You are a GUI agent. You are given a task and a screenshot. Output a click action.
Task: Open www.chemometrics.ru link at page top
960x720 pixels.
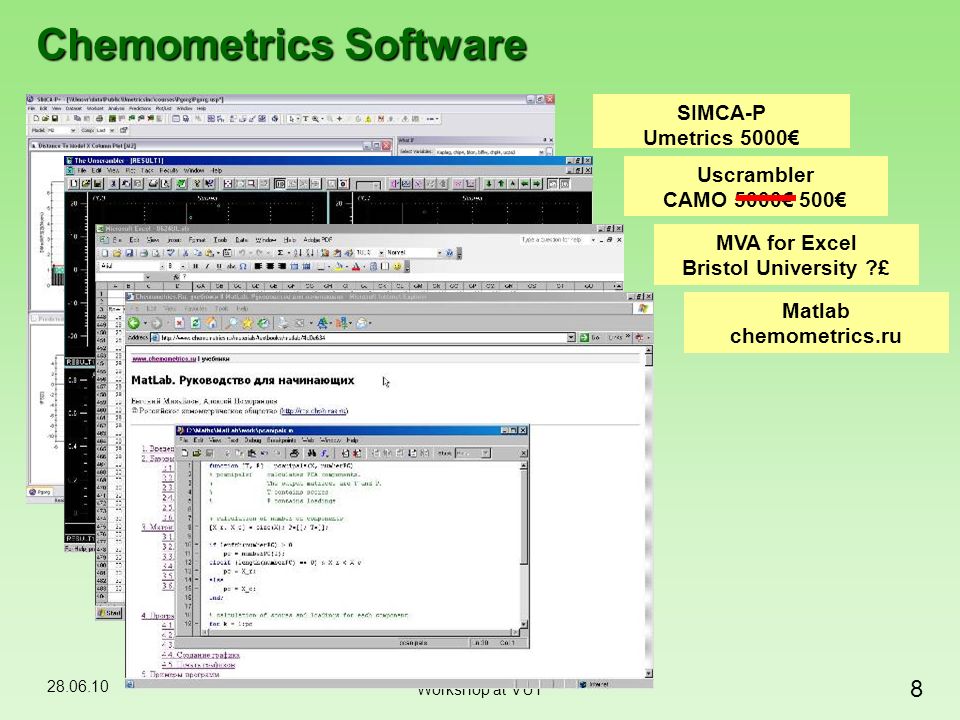164,359
